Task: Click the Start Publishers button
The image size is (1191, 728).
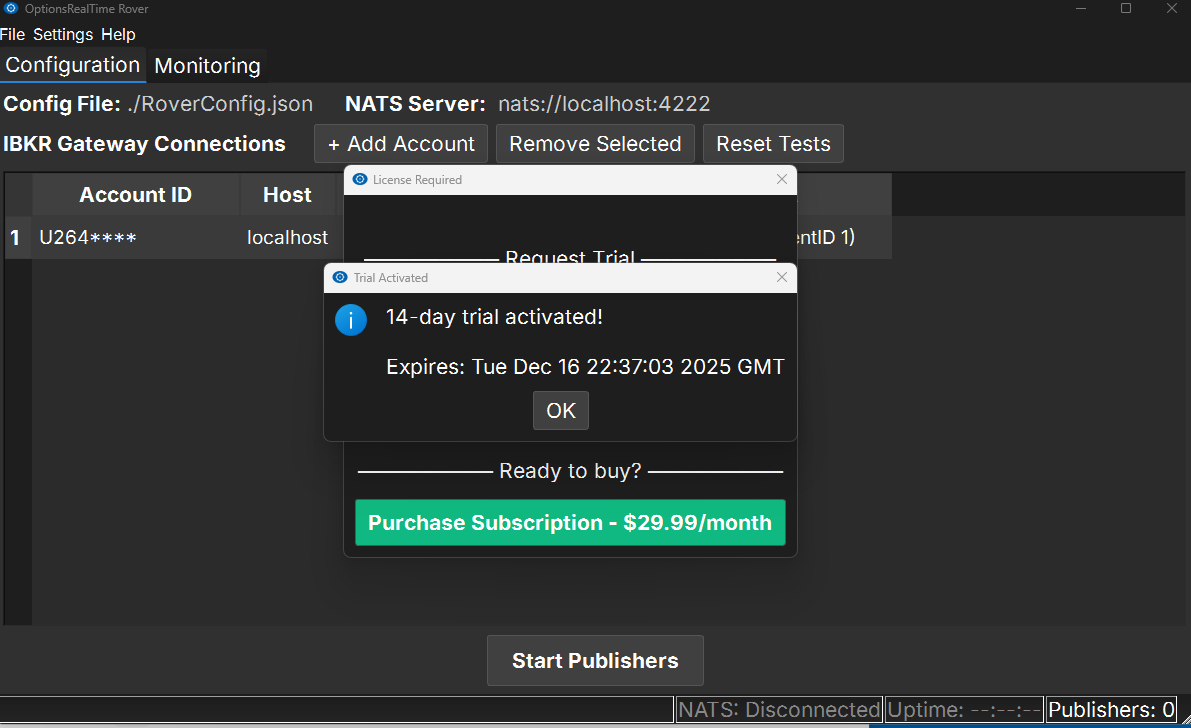Action: pyautogui.click(x=595, y=661)
